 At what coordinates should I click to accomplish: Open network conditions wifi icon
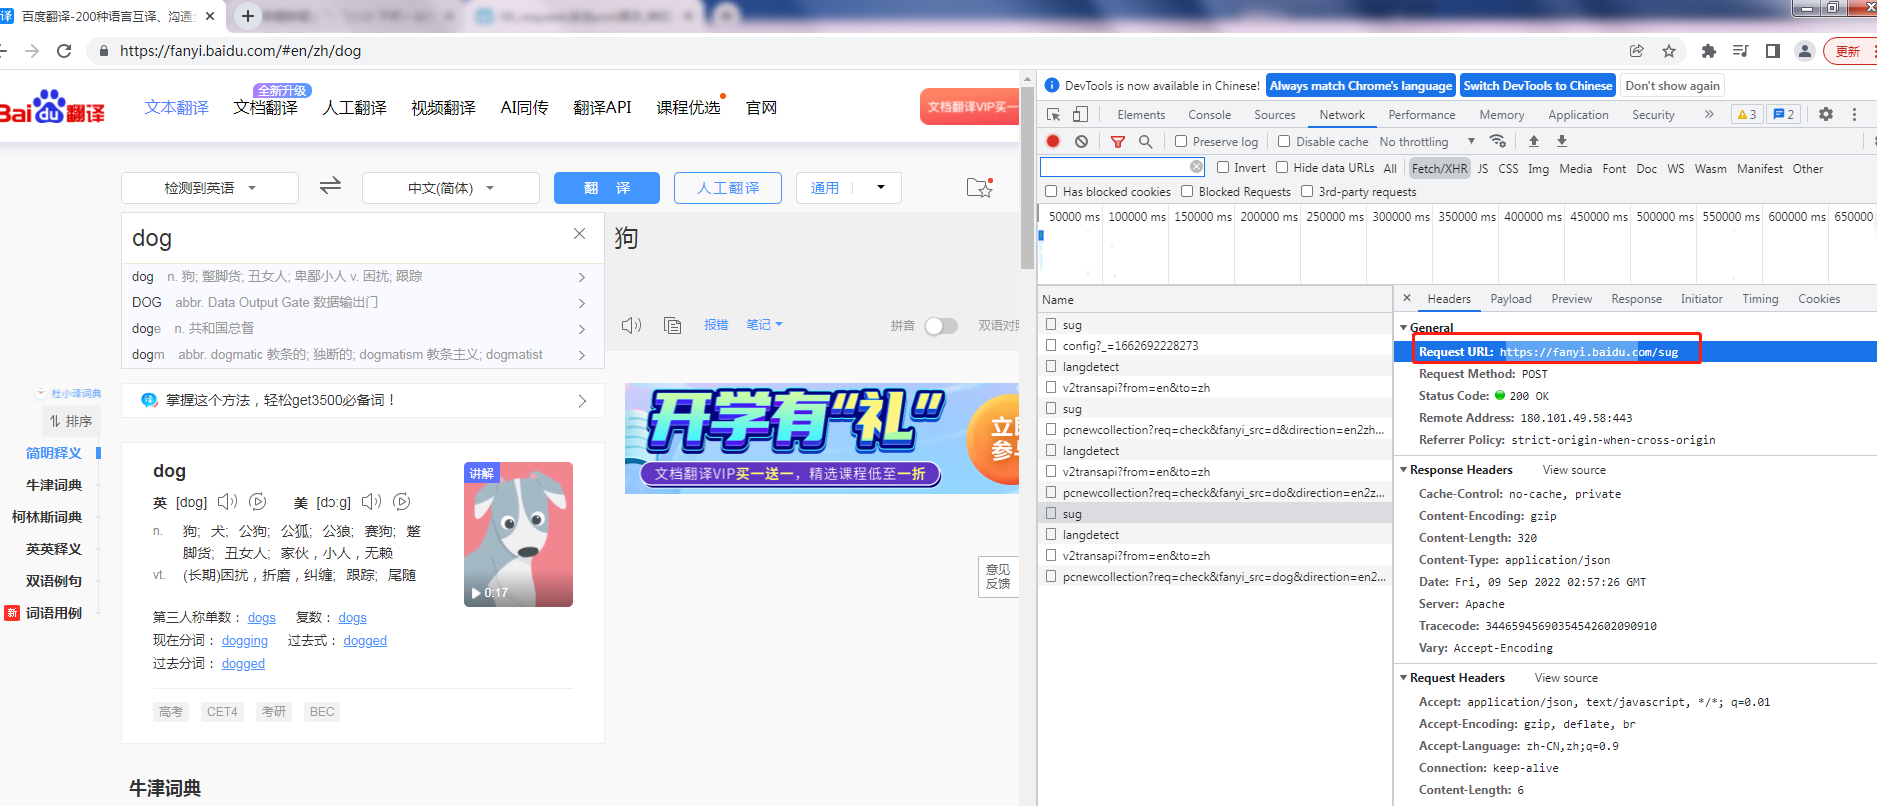coord(1497,141)
